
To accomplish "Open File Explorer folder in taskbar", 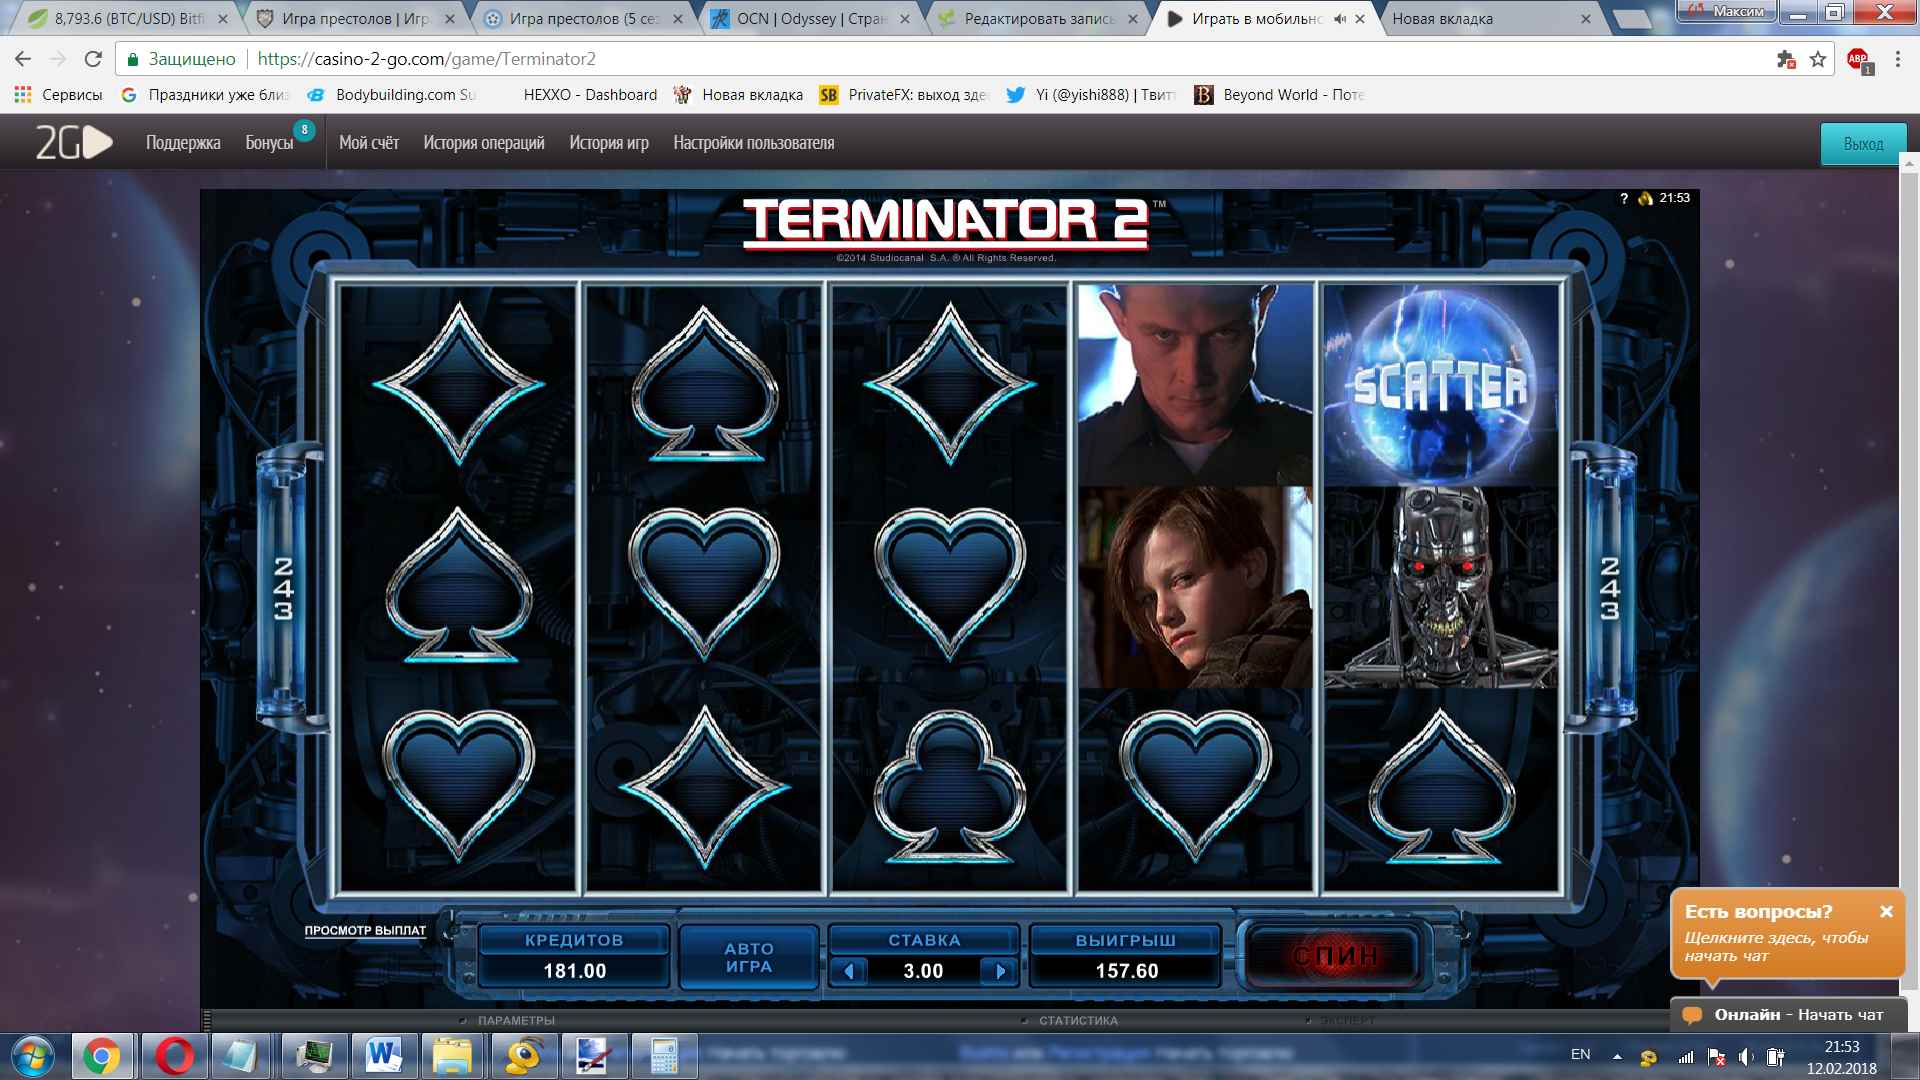I will [x=453, y=1057].
